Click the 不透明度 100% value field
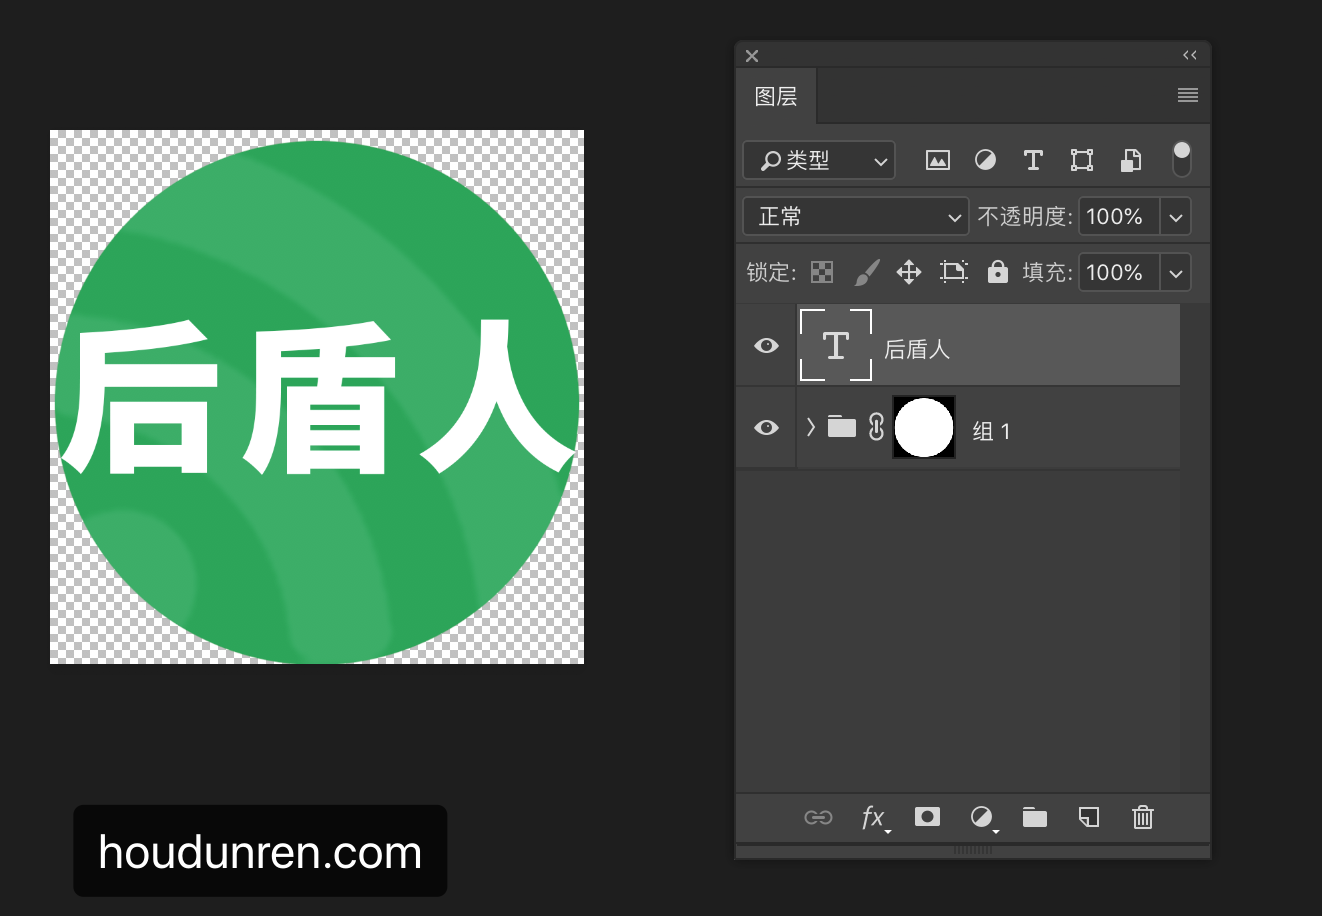The width and height of the screenshot is (1322, 916). coord(1119,216)
